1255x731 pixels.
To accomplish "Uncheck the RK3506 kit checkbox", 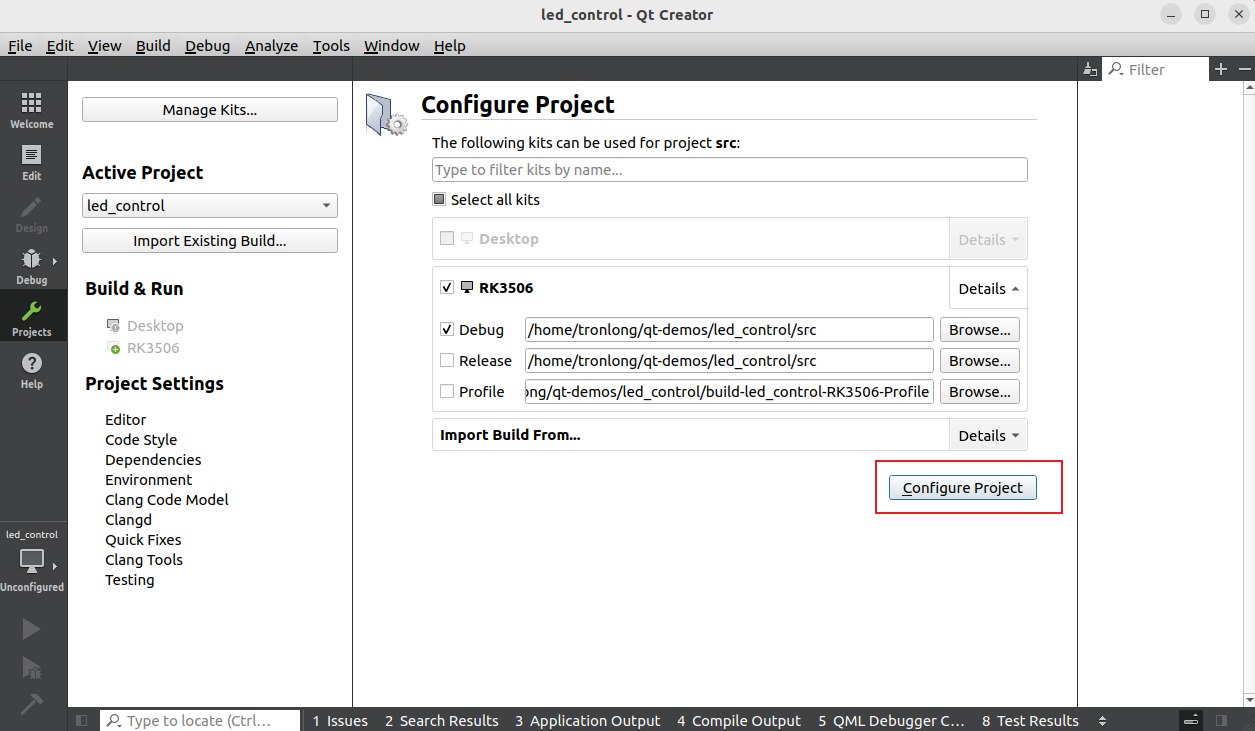I will (447, 287).
